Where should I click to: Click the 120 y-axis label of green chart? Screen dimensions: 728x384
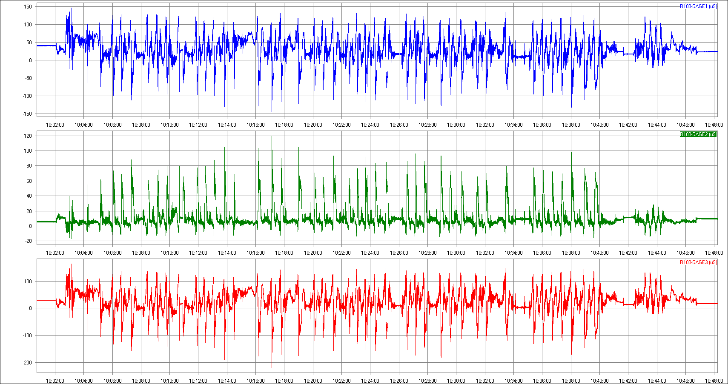[x=27, y=136]
